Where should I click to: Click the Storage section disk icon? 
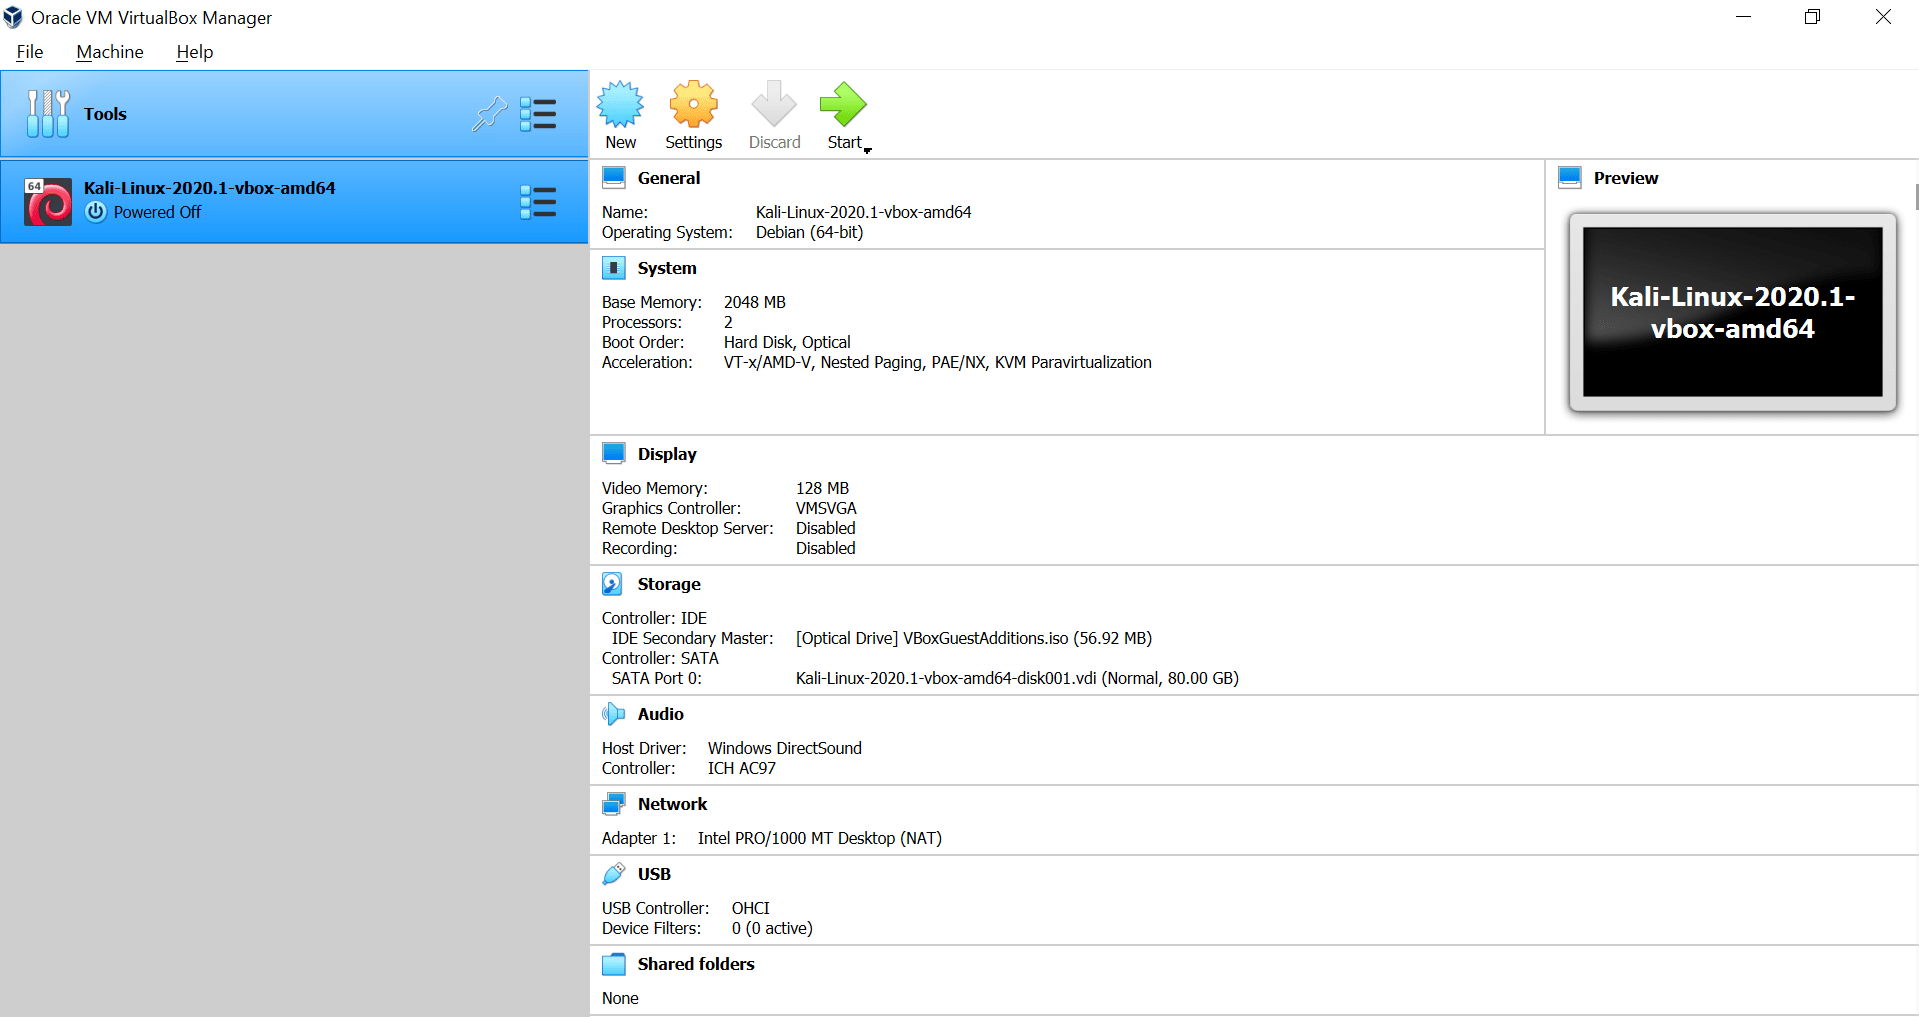click(612, 584)
